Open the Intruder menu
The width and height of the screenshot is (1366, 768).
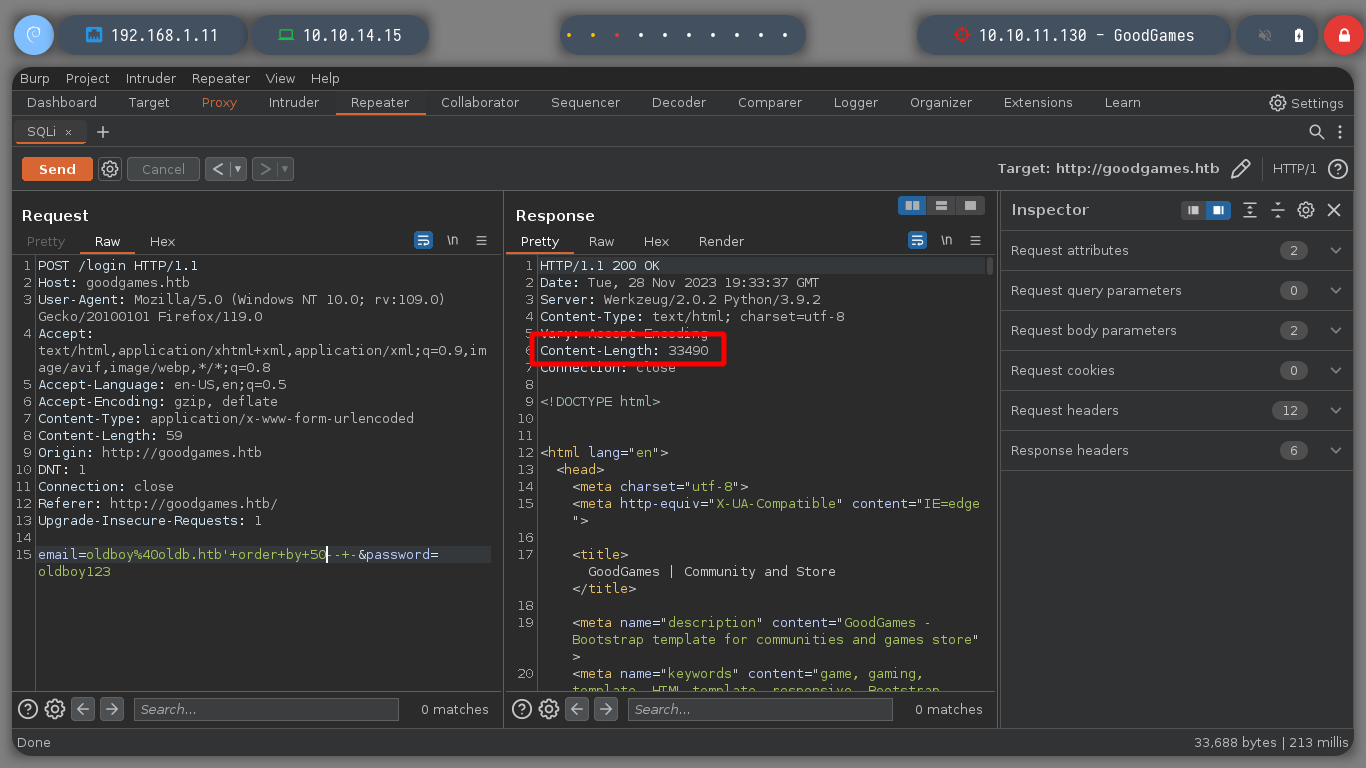point(151,78)
